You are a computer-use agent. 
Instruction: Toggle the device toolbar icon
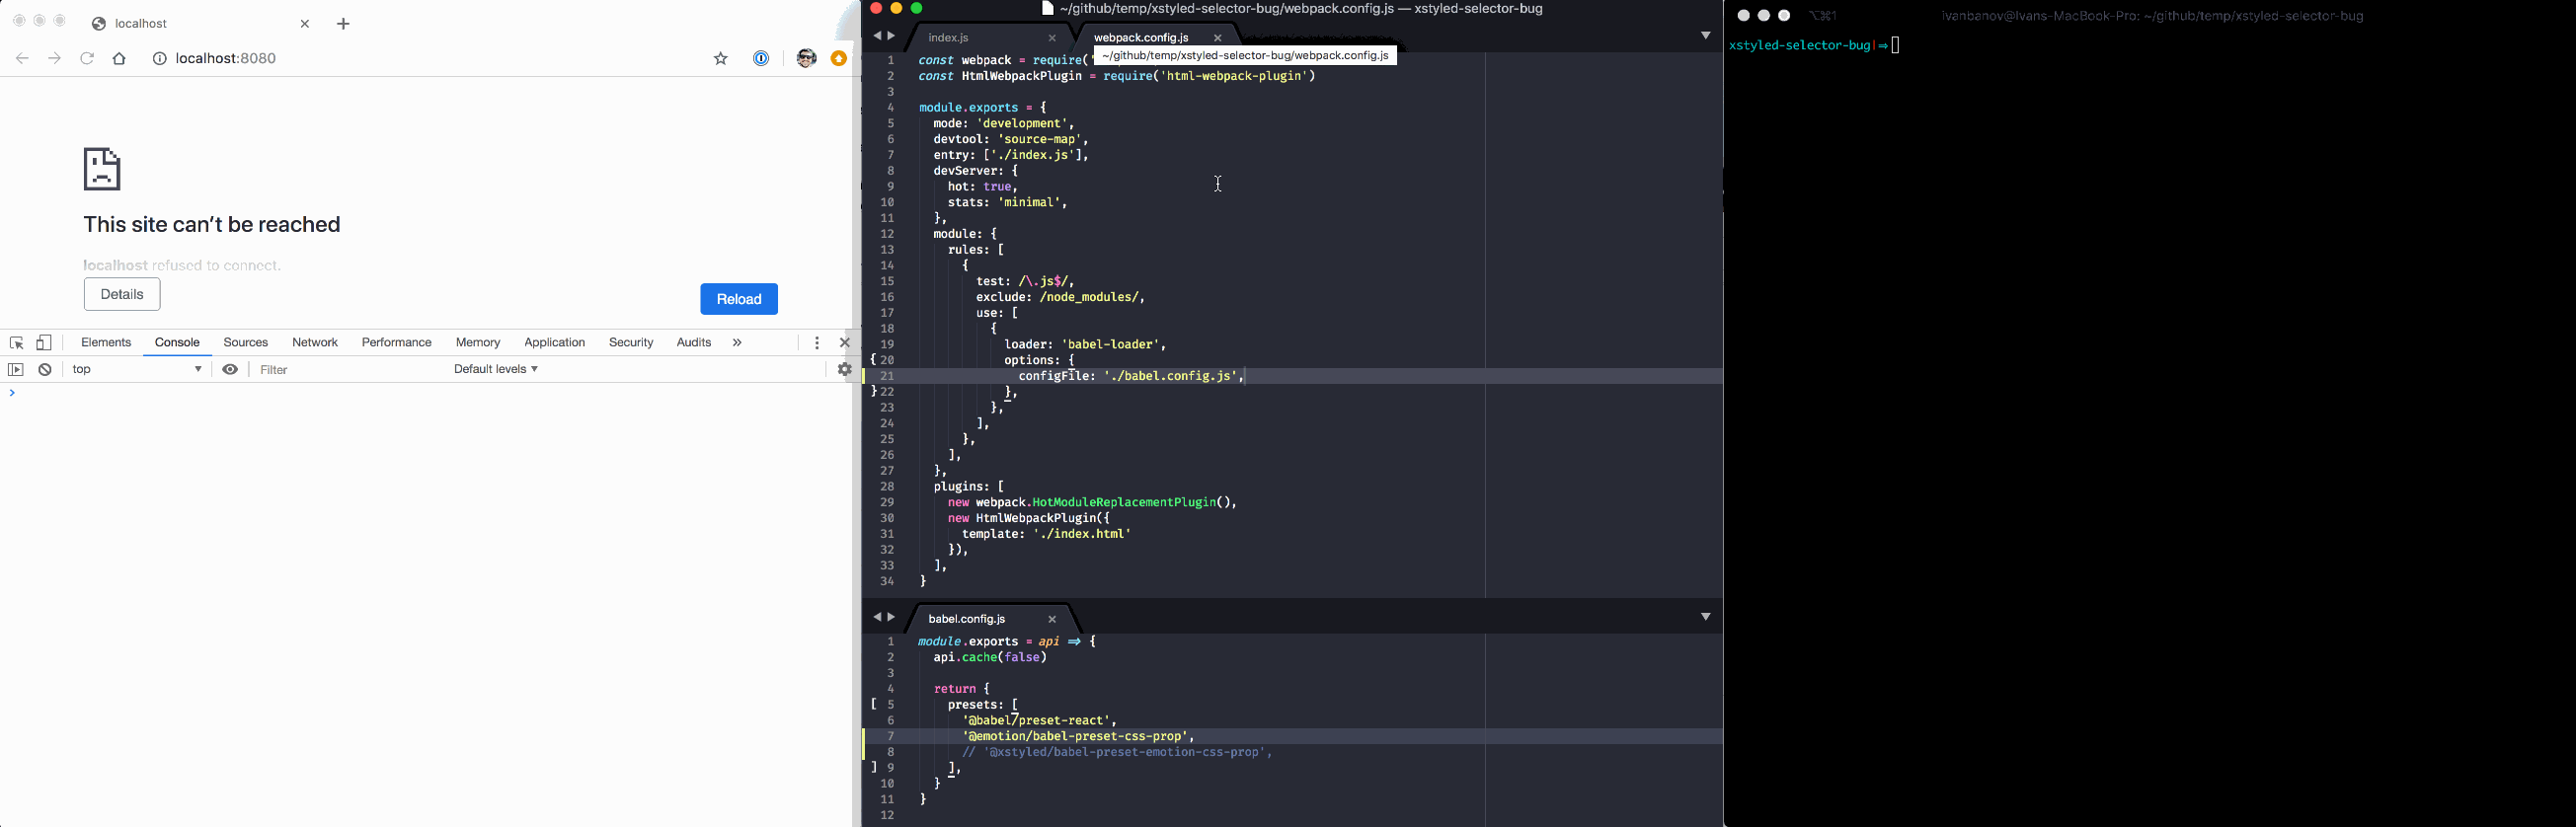[44, 343]
